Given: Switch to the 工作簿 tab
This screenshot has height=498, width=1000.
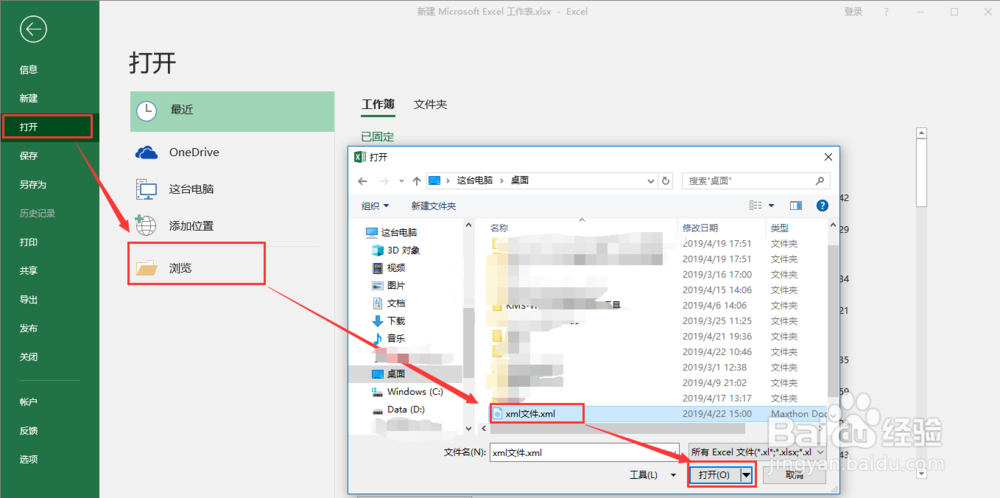Looking at the screenshot, I should pos(378,105).
